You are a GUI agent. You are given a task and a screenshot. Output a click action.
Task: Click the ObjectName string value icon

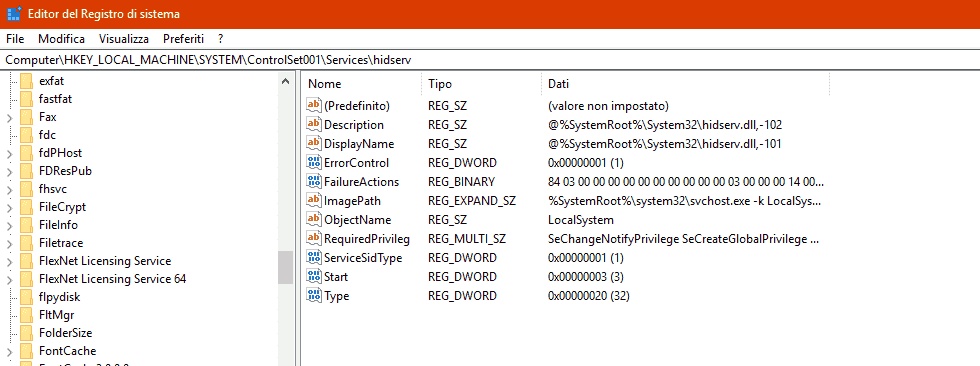tap(314, 219)
